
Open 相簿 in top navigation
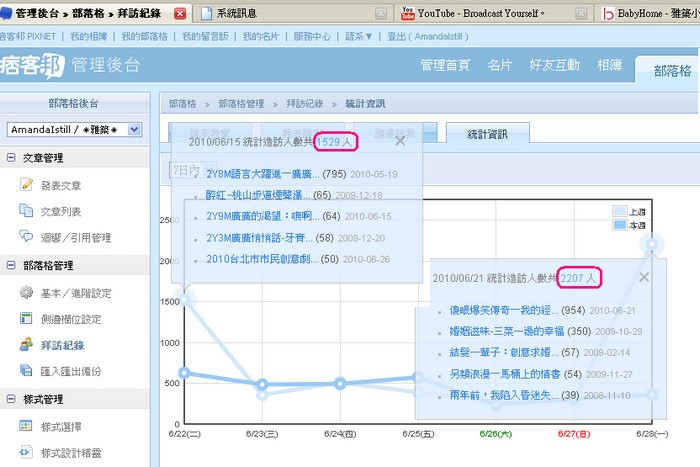[609, 65]
